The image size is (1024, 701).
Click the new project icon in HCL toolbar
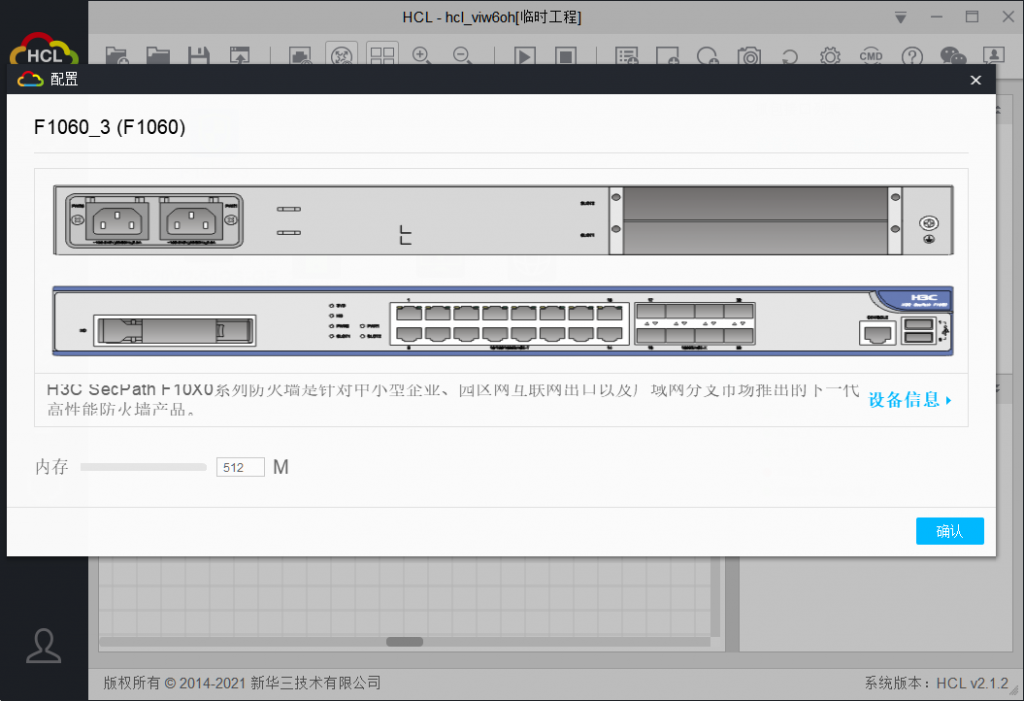[x=118, y=56]
